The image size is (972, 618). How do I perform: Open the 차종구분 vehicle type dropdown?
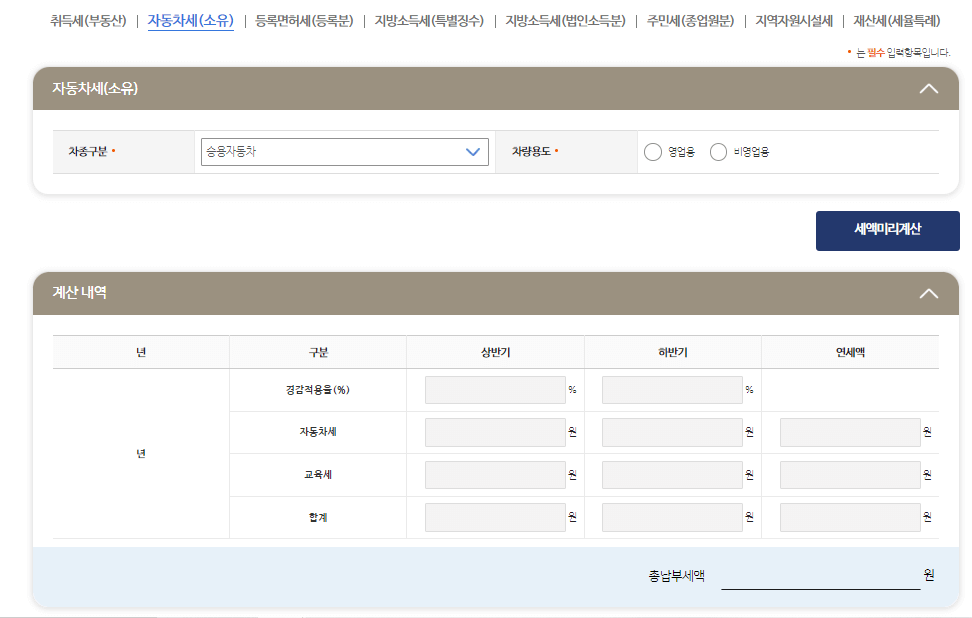(344, 151)
